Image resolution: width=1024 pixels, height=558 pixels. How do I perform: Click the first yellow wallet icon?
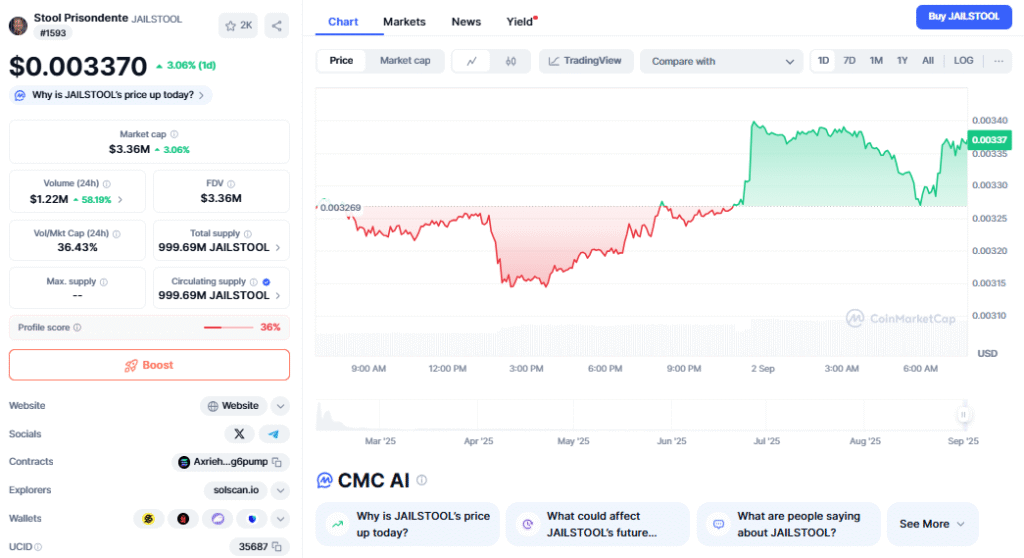148,519
